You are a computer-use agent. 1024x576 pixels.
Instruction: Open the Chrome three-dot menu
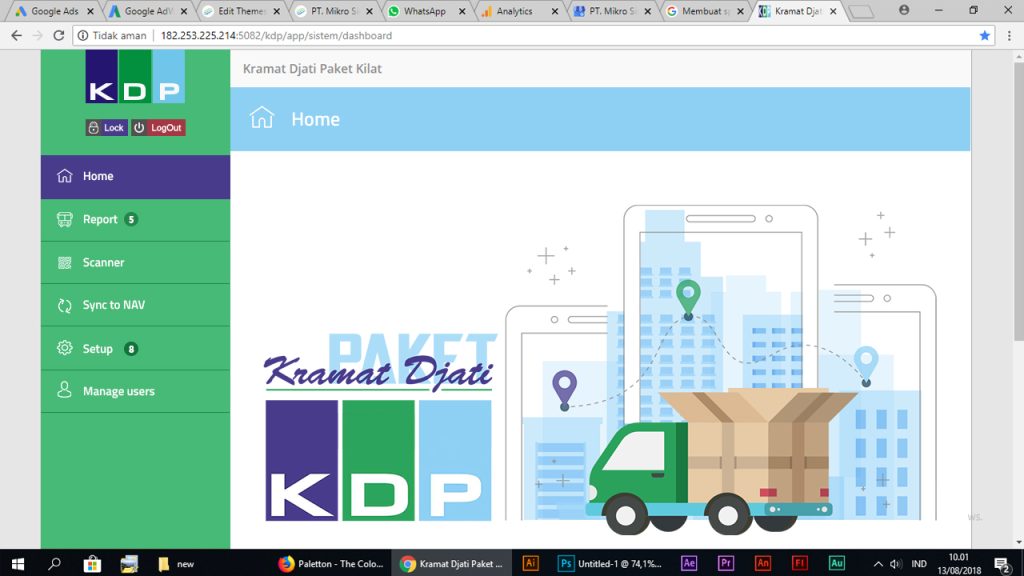tap(1009, 35)
